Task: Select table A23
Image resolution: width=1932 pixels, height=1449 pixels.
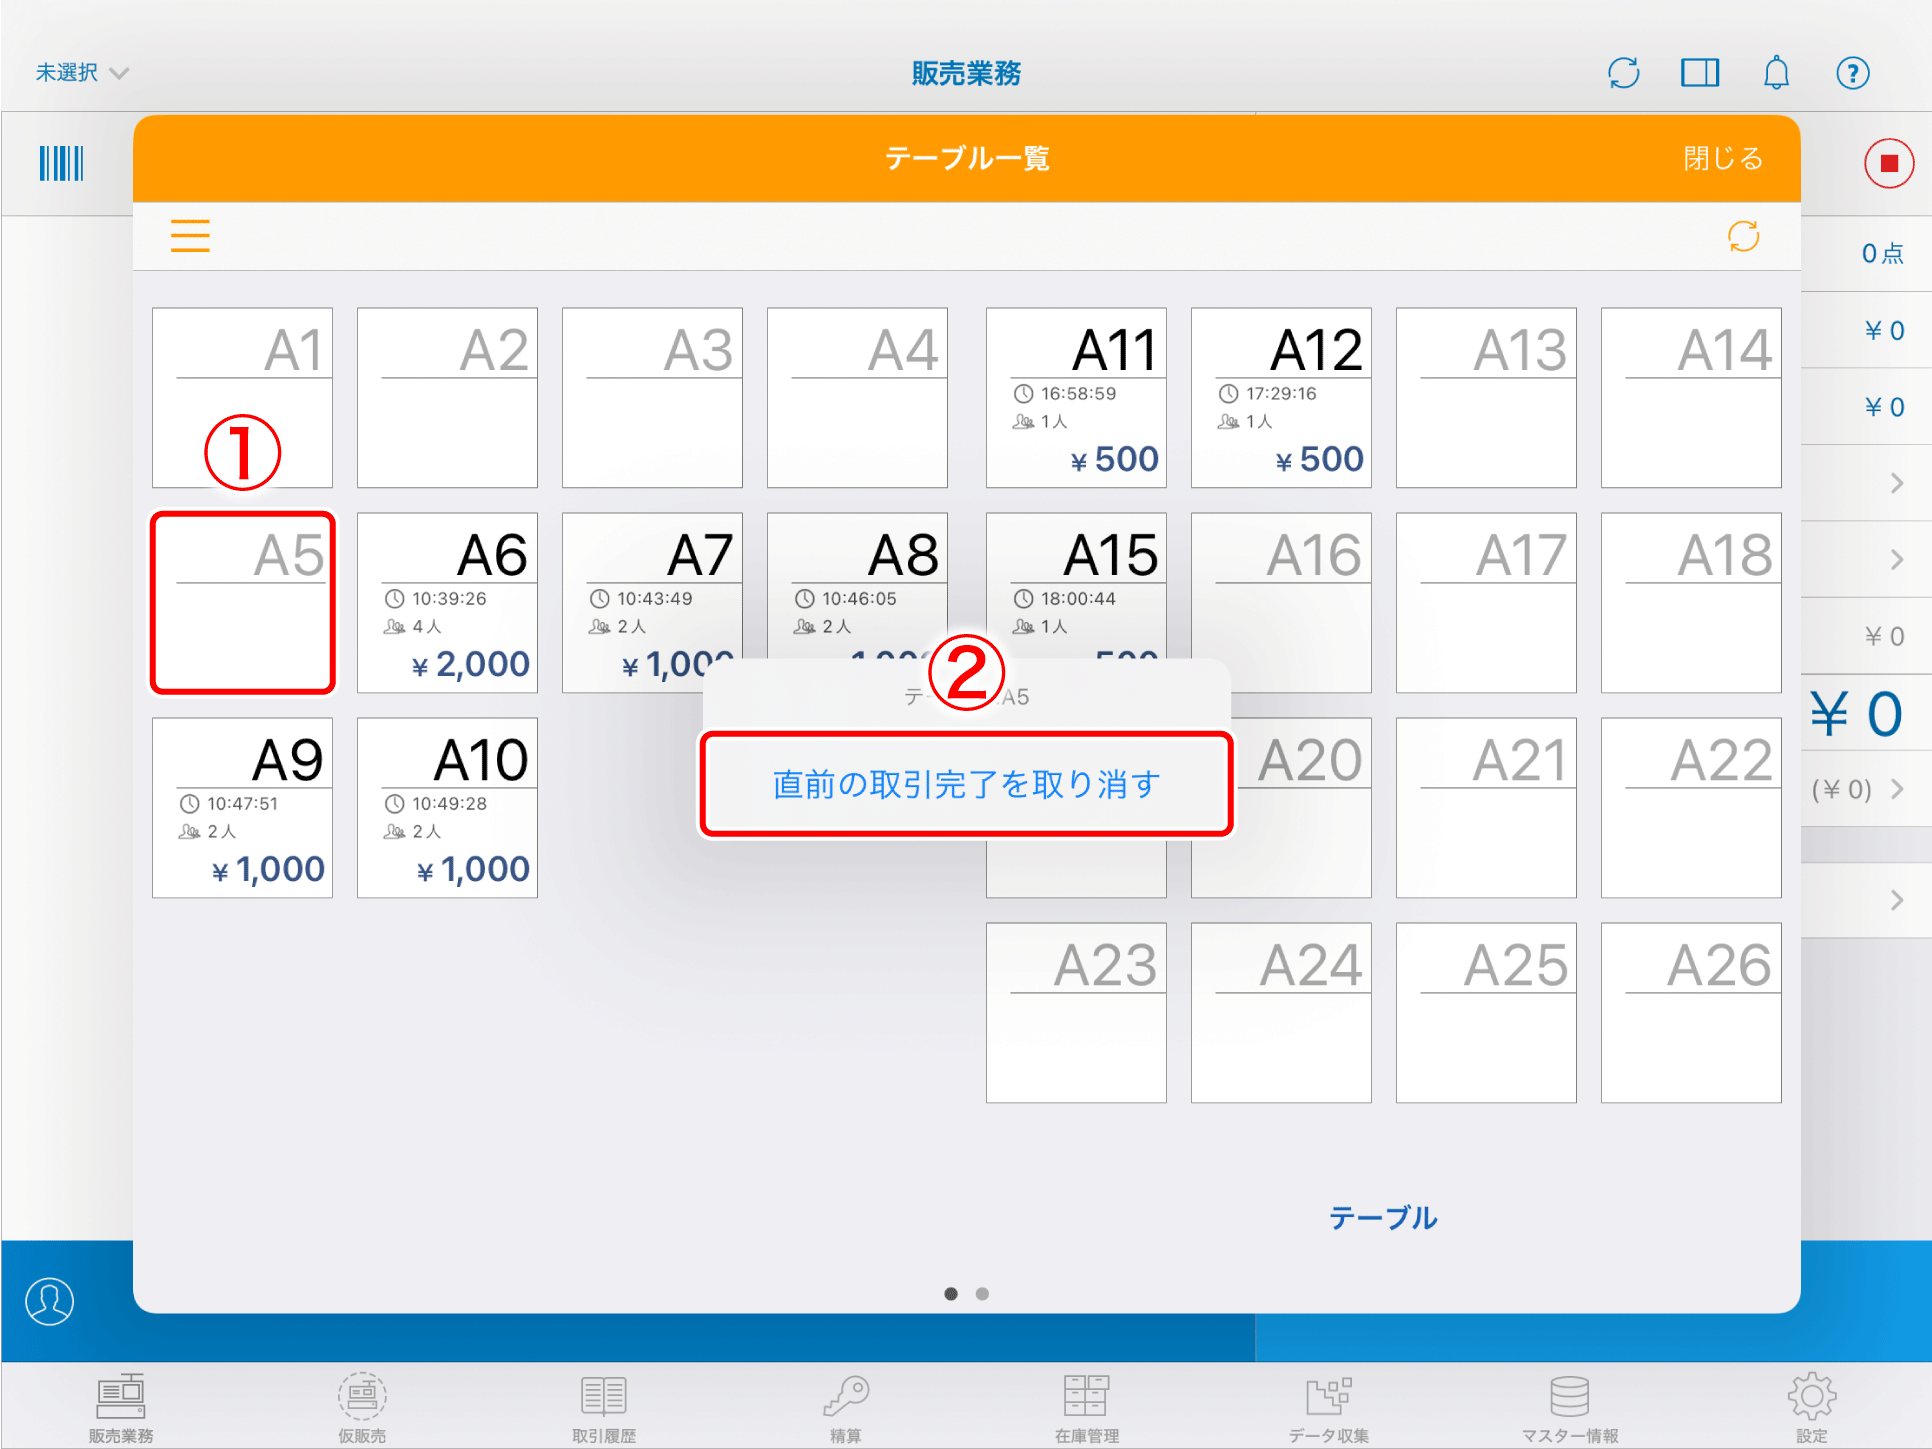Action: 1076,1013
